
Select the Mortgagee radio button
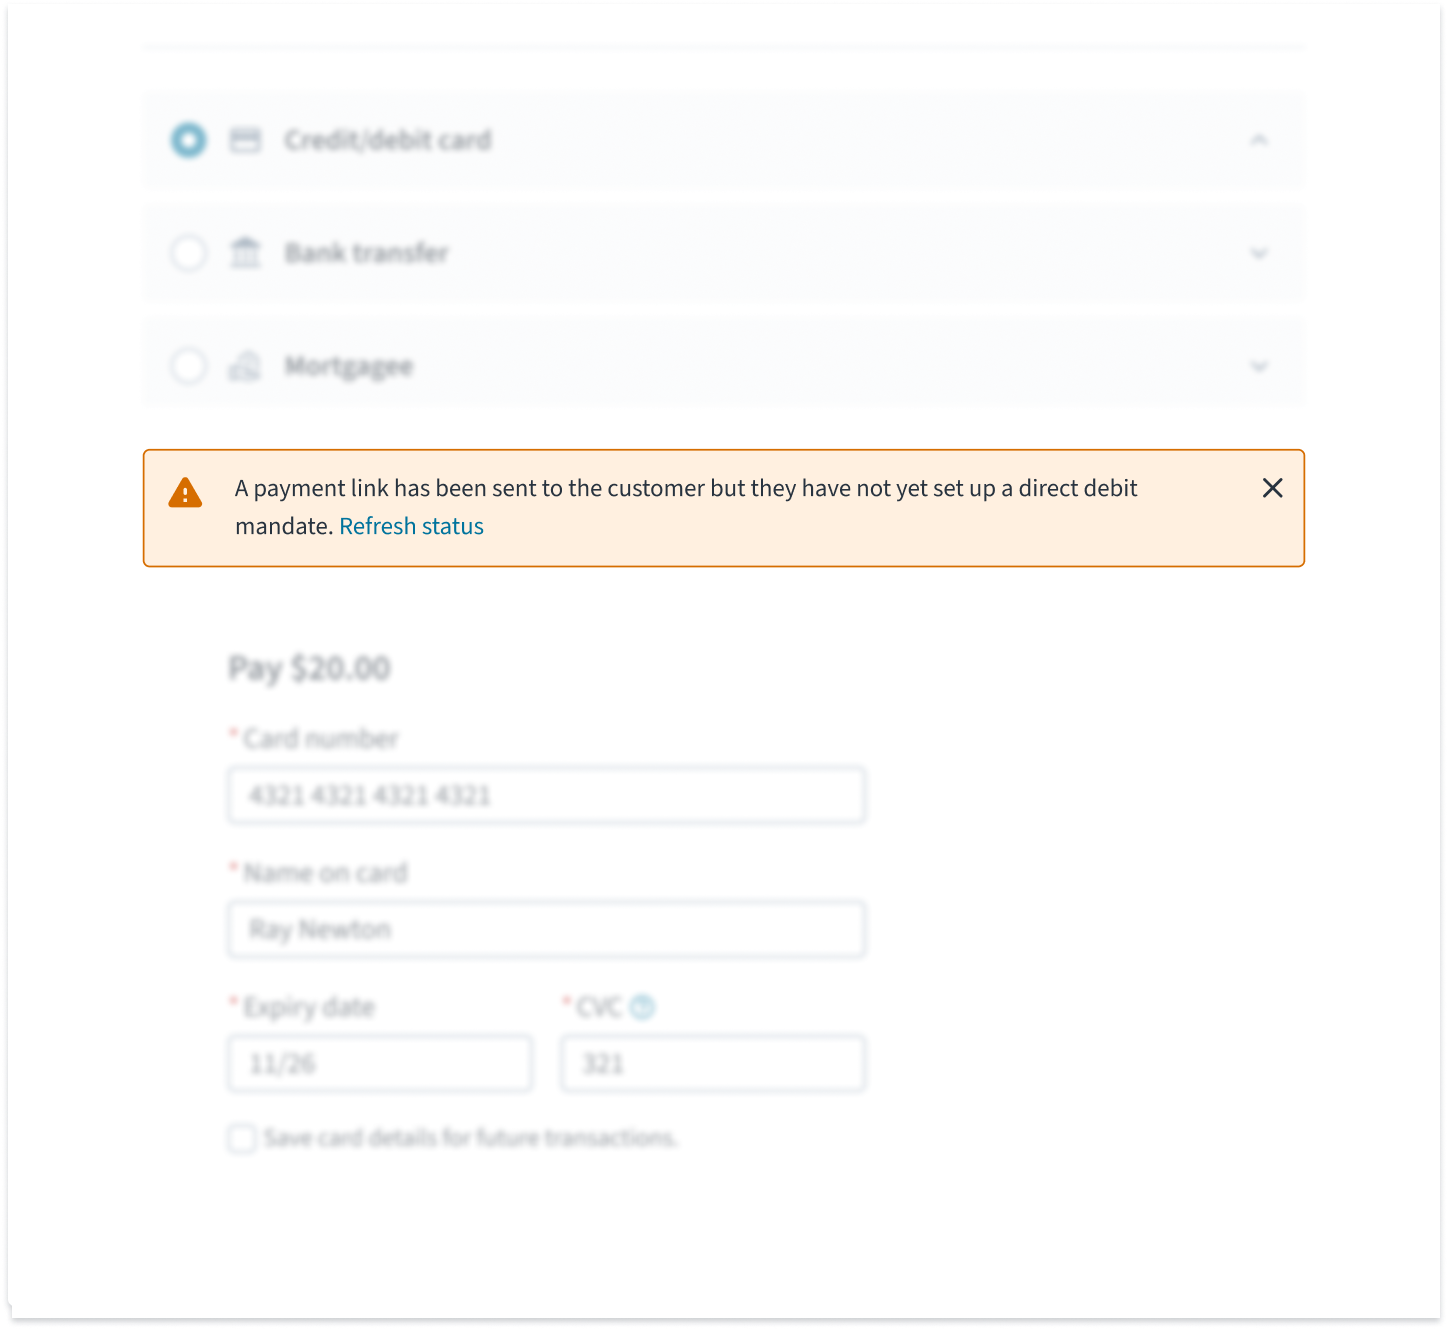pyautogui.click(x=188, y=366)
